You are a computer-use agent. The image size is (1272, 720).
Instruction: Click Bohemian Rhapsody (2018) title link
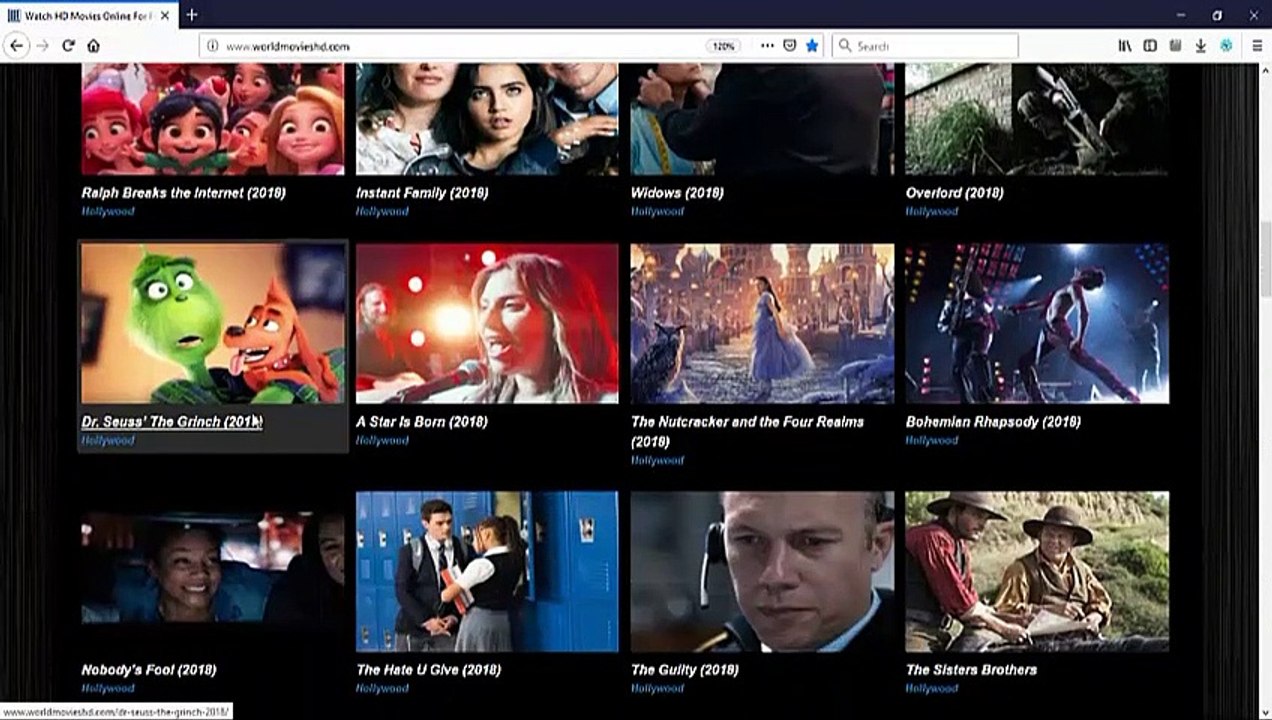coord(993,421)
